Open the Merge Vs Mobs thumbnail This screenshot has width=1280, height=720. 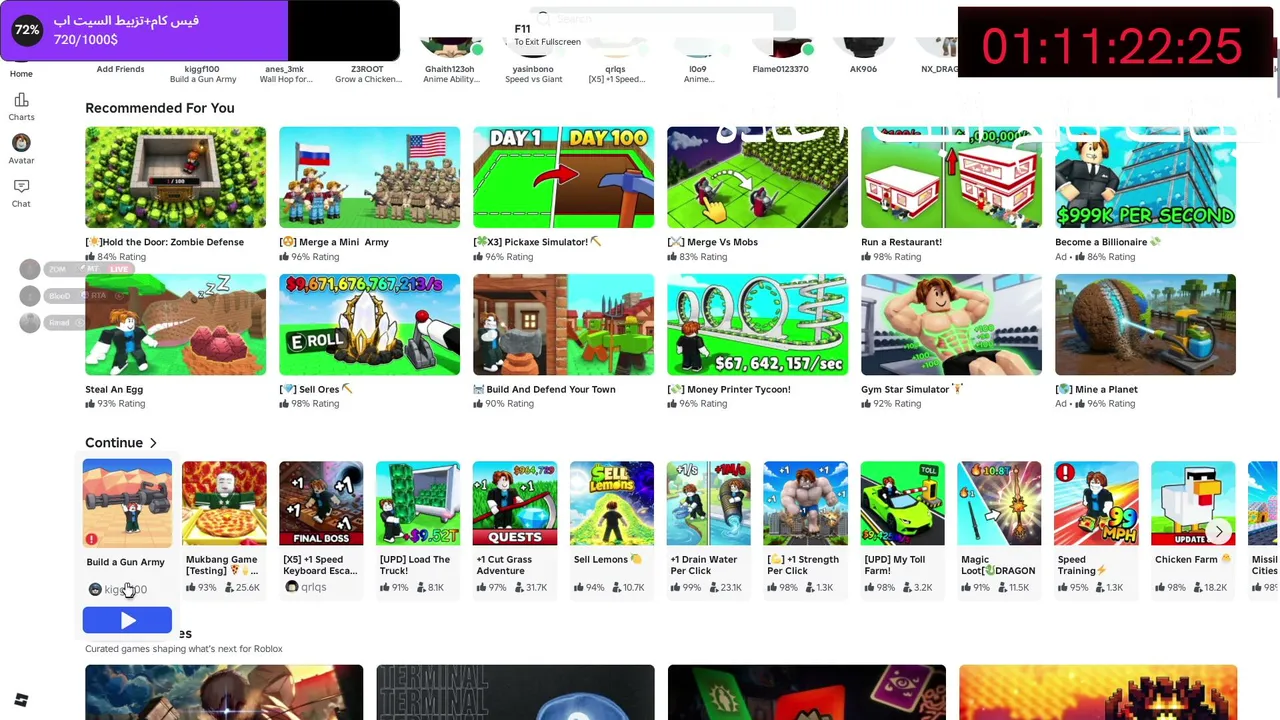pos(757,177)
